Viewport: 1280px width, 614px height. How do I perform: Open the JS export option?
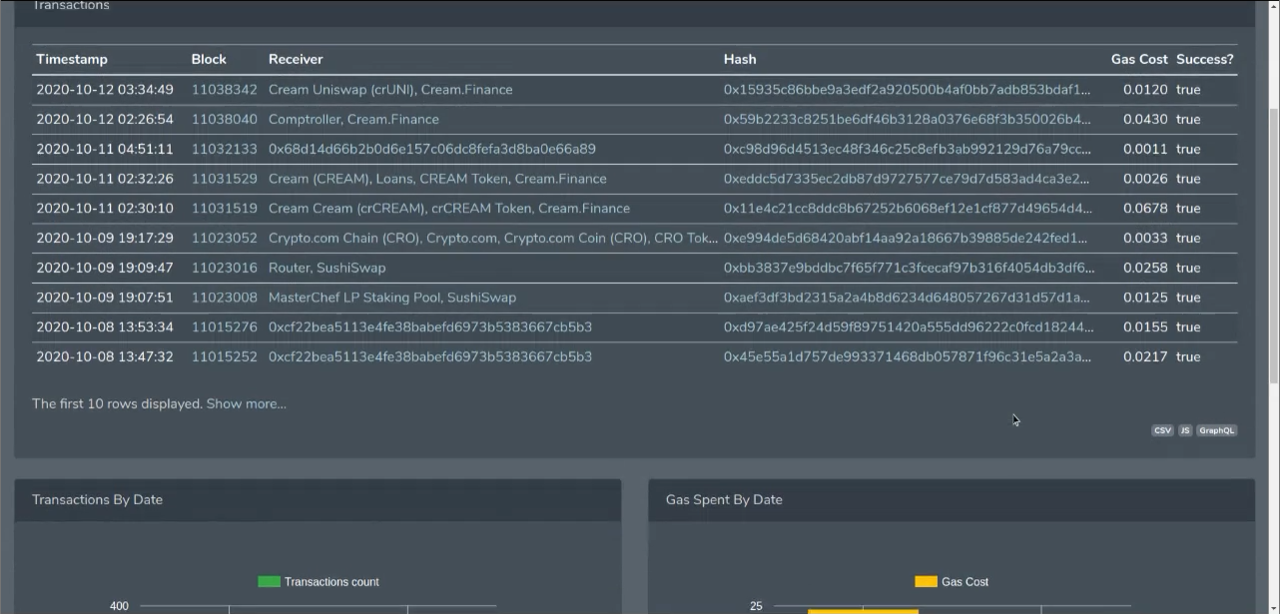(1184, 430)
